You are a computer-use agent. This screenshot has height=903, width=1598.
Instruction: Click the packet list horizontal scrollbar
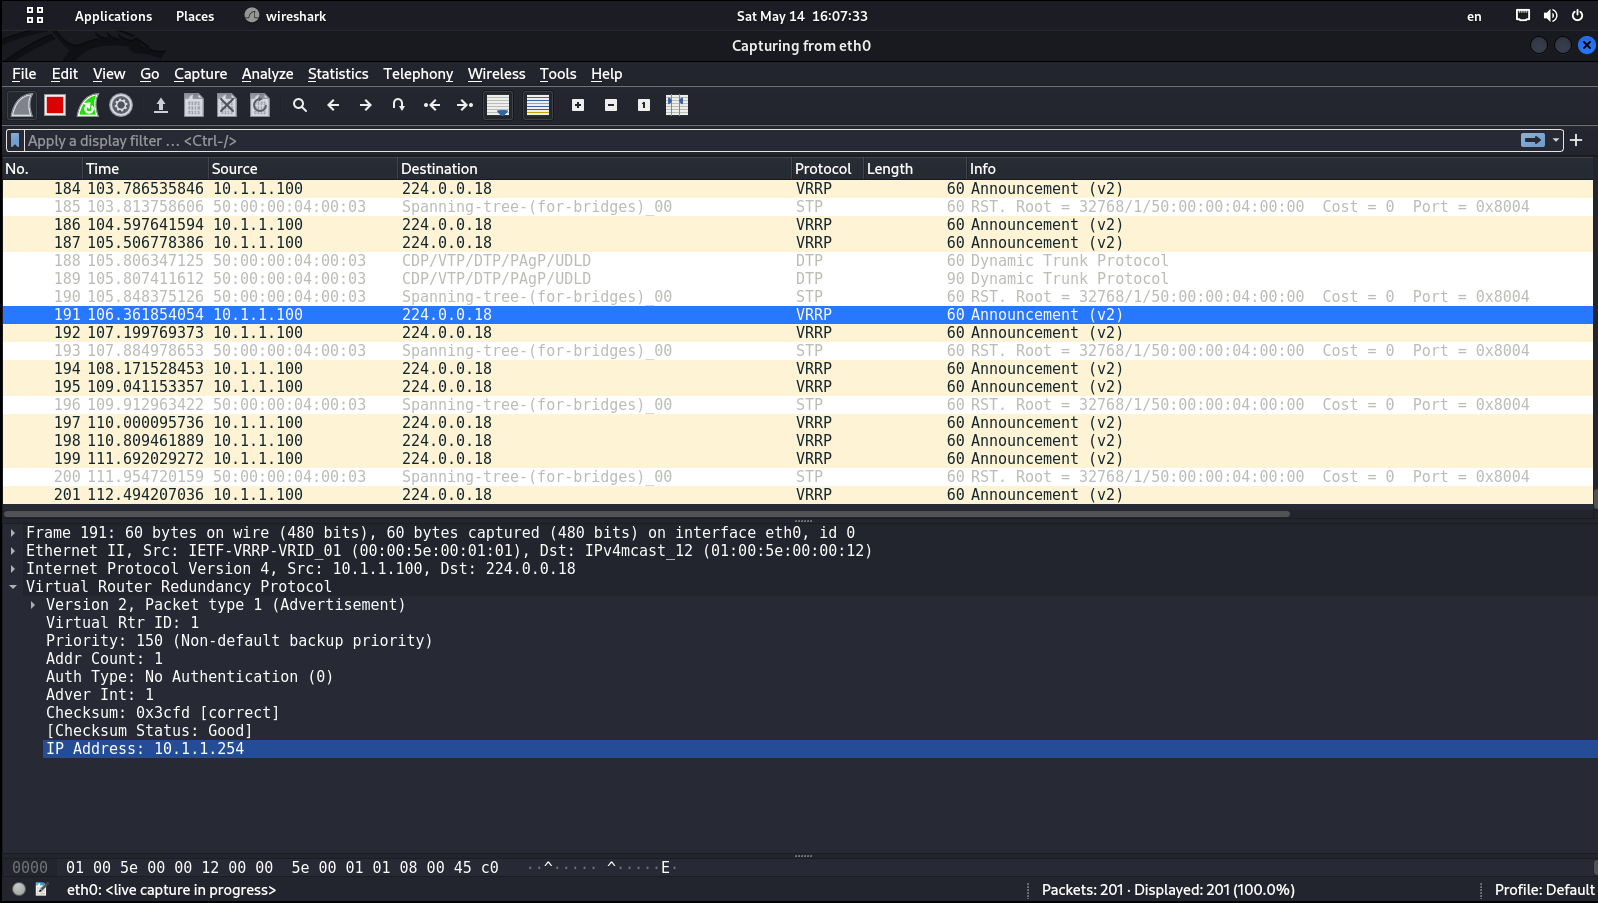click(x=647, y=514)
